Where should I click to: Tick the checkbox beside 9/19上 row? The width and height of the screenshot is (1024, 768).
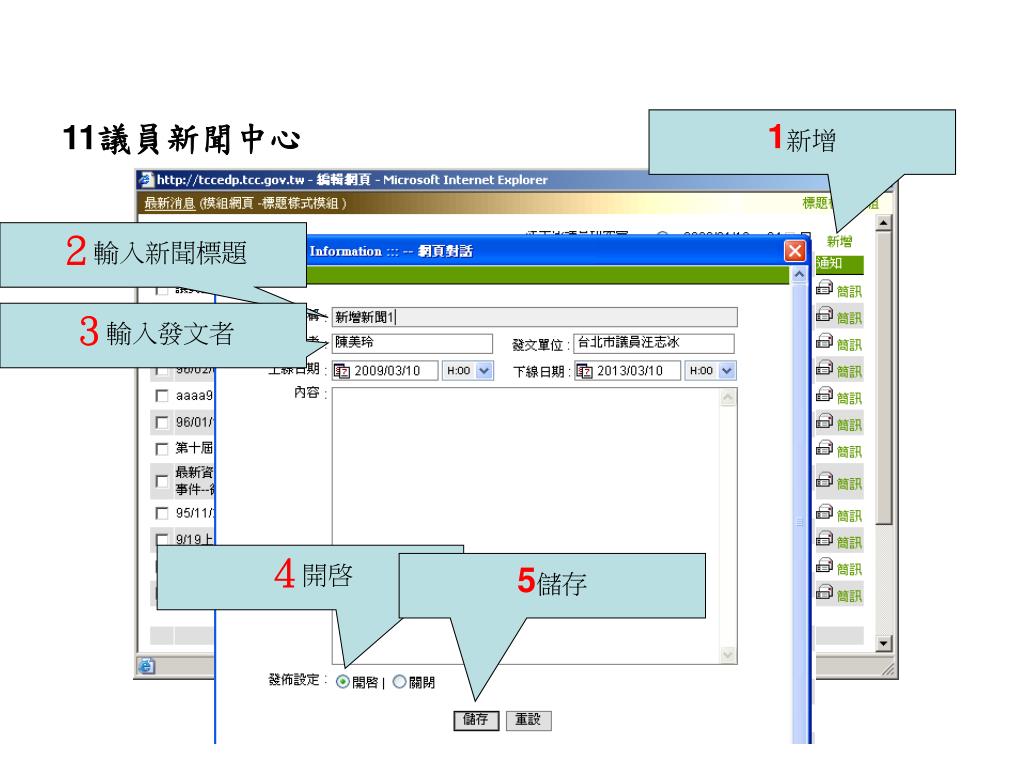(x=161, y=539)
